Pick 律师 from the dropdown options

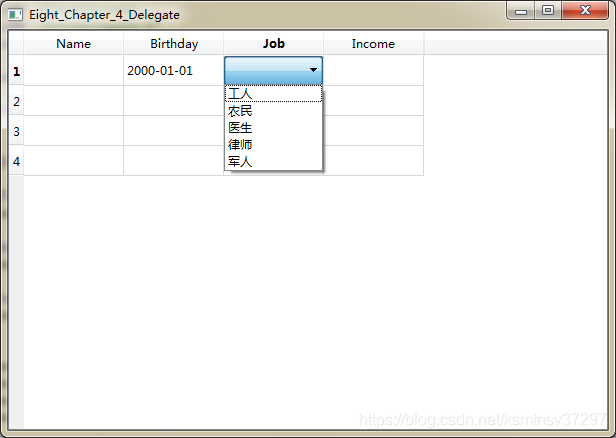tap(273, 145)
